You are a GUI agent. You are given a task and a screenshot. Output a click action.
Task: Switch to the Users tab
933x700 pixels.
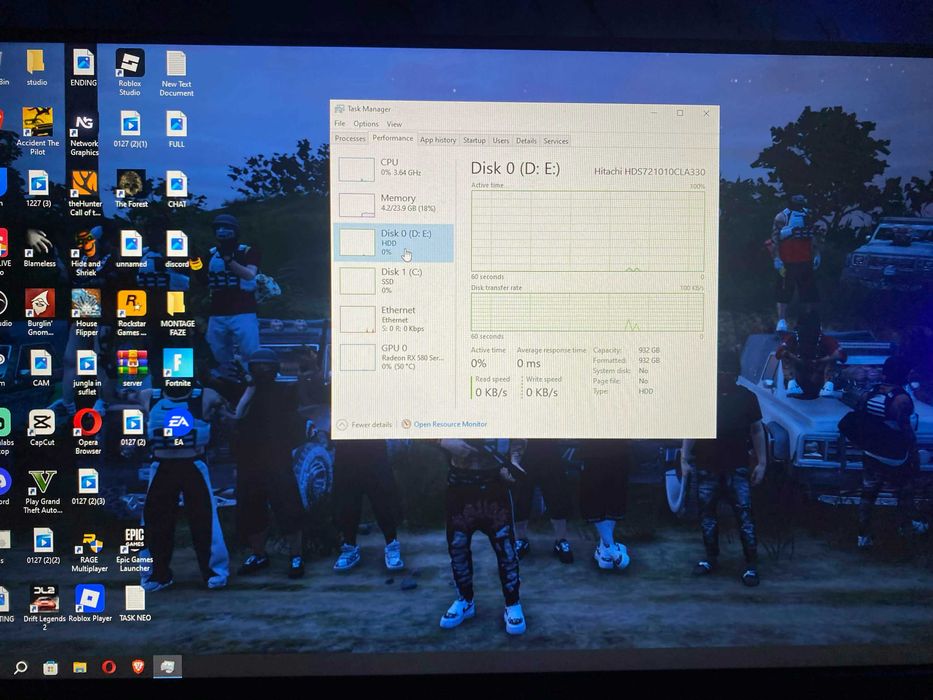click(501, 140)
